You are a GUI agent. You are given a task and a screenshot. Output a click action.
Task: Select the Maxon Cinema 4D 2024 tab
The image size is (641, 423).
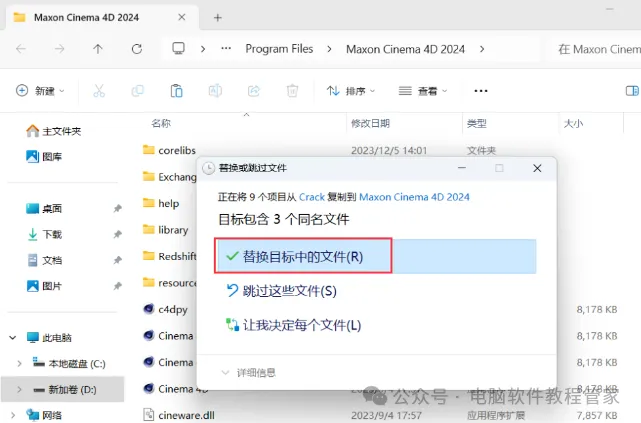click(101, 18)
